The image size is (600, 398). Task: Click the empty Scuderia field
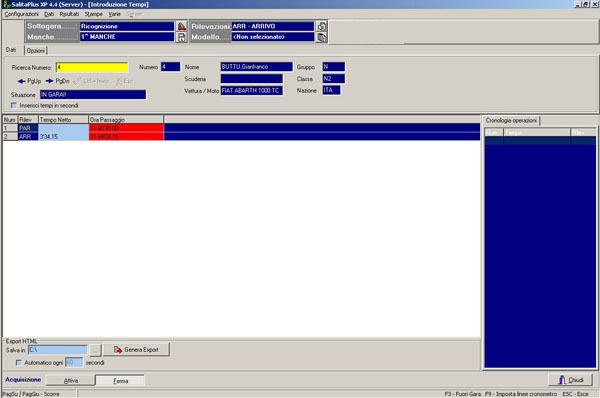[x=251, y=79]
